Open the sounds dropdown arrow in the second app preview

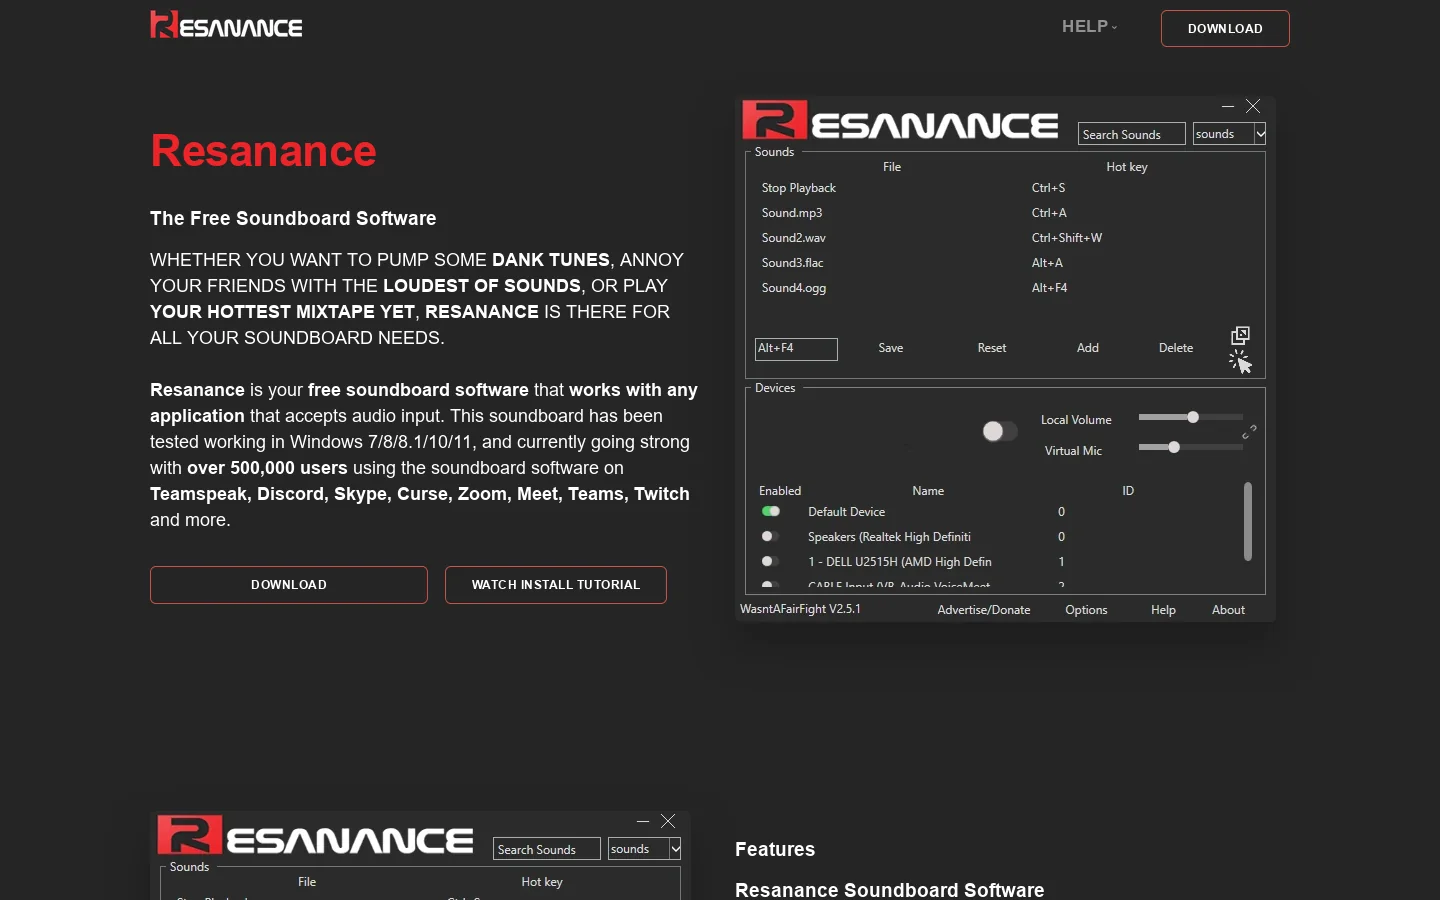(x=675, y=849)
